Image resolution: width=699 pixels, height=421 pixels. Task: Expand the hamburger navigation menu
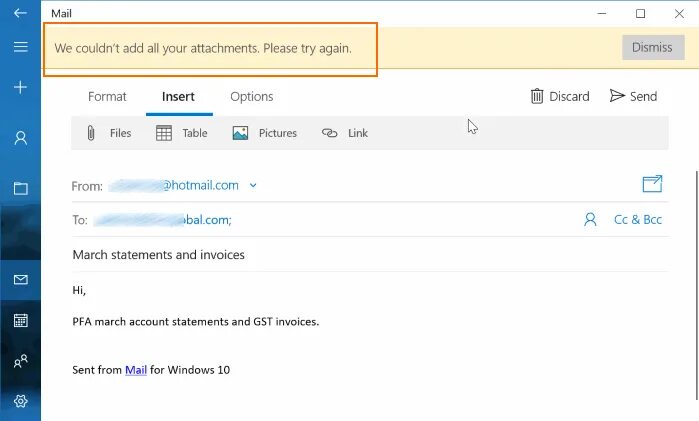point(21,47)
